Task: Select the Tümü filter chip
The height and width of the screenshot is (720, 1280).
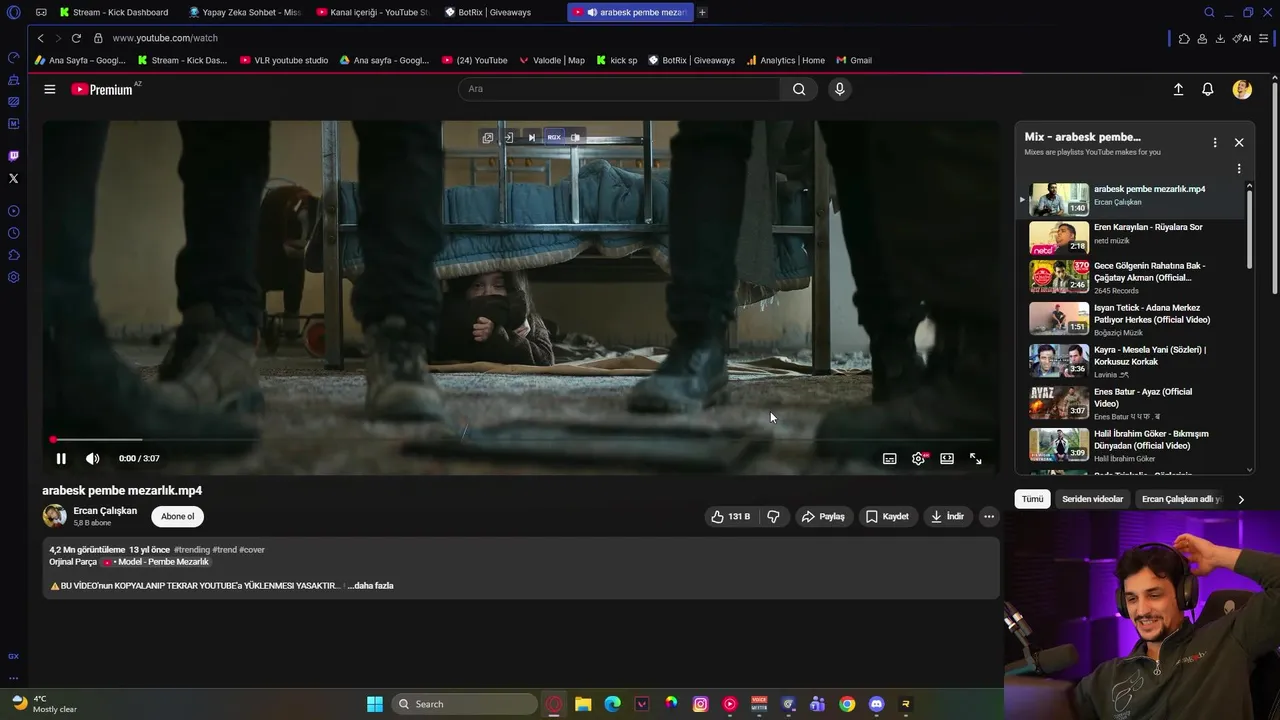Action: (1032, 499)
